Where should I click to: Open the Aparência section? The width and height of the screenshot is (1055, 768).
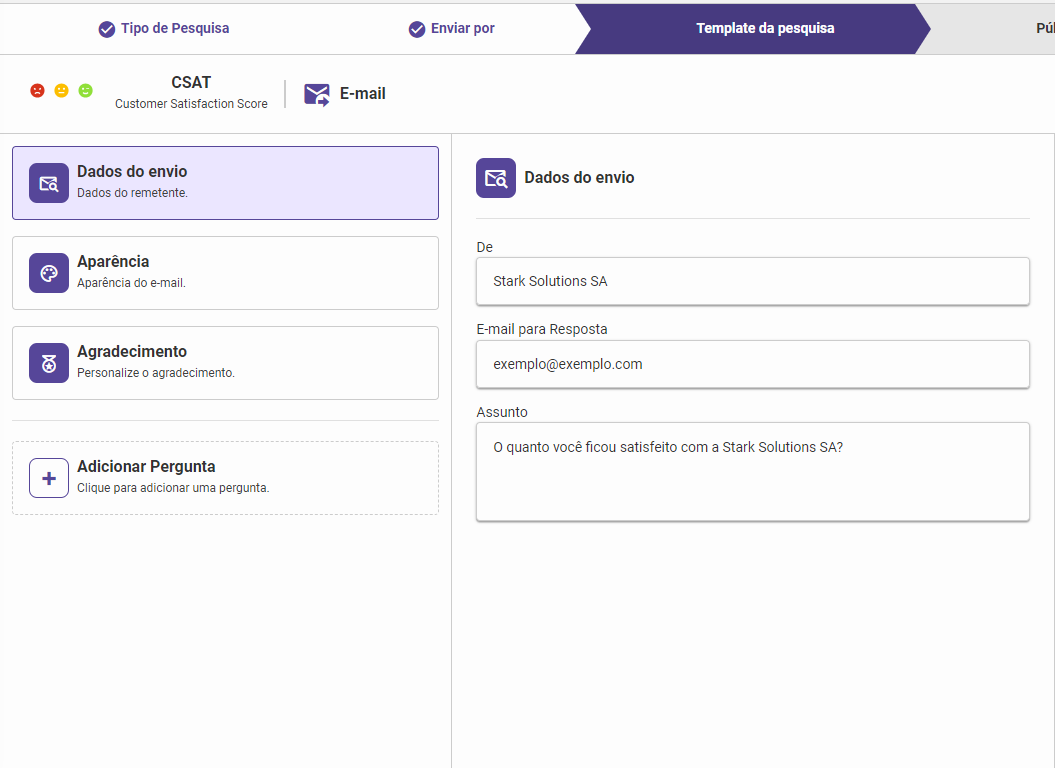[x=225, y=273]
